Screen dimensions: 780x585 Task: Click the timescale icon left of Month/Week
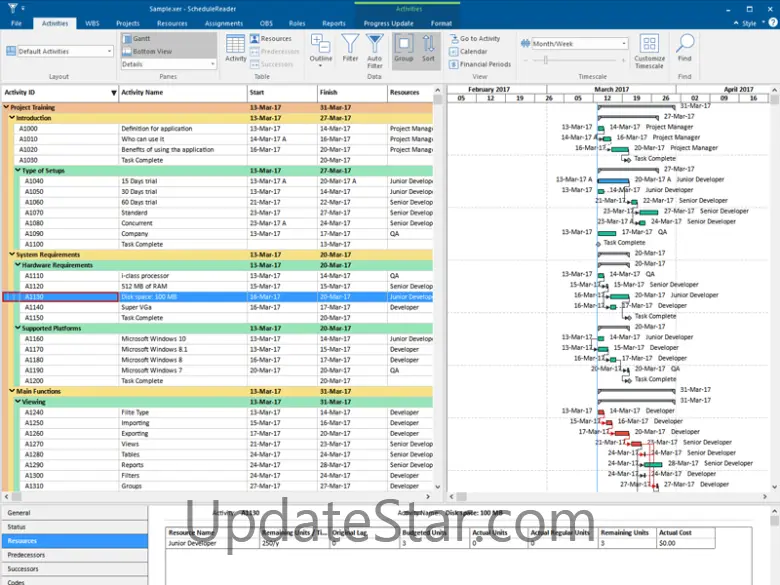coord(525,44)
